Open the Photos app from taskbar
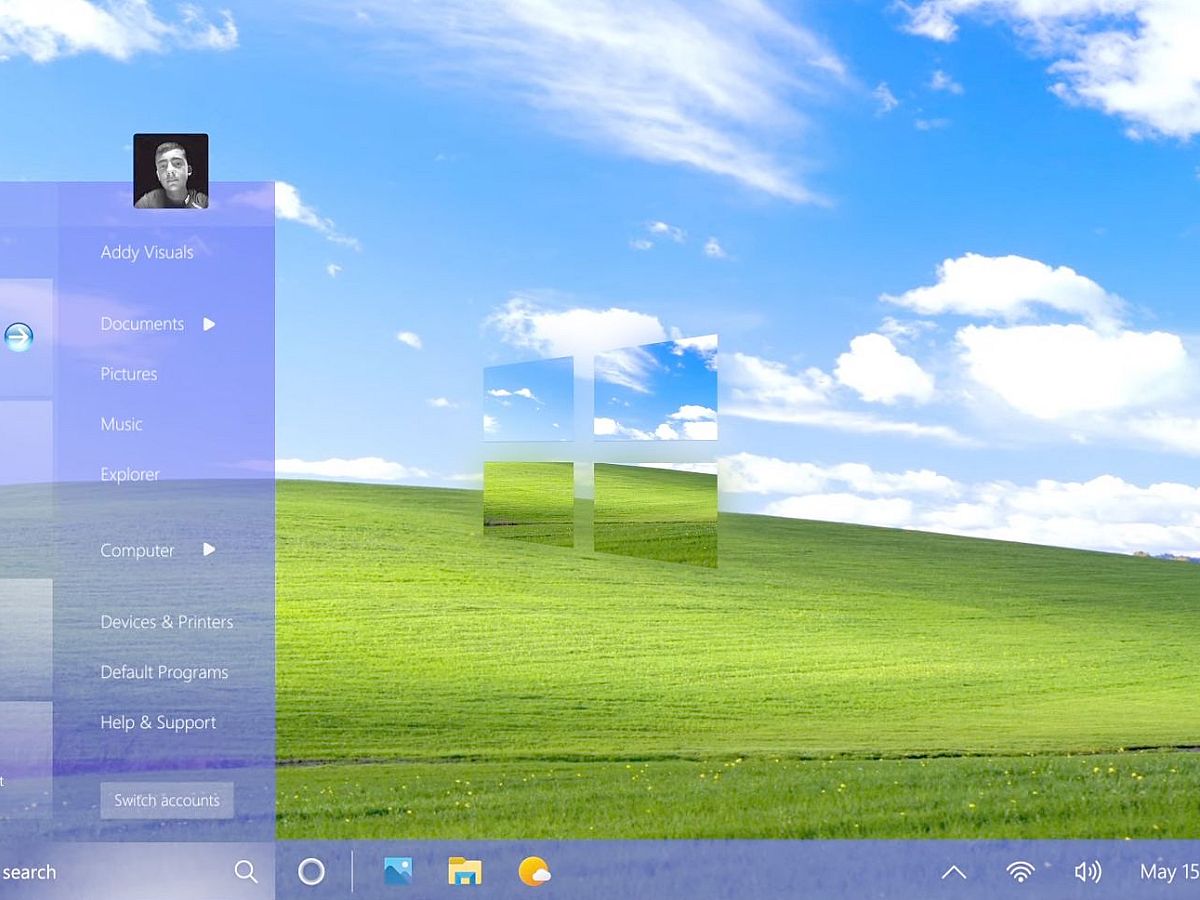This screenshot has width=1200, height=900. [398, 871]
